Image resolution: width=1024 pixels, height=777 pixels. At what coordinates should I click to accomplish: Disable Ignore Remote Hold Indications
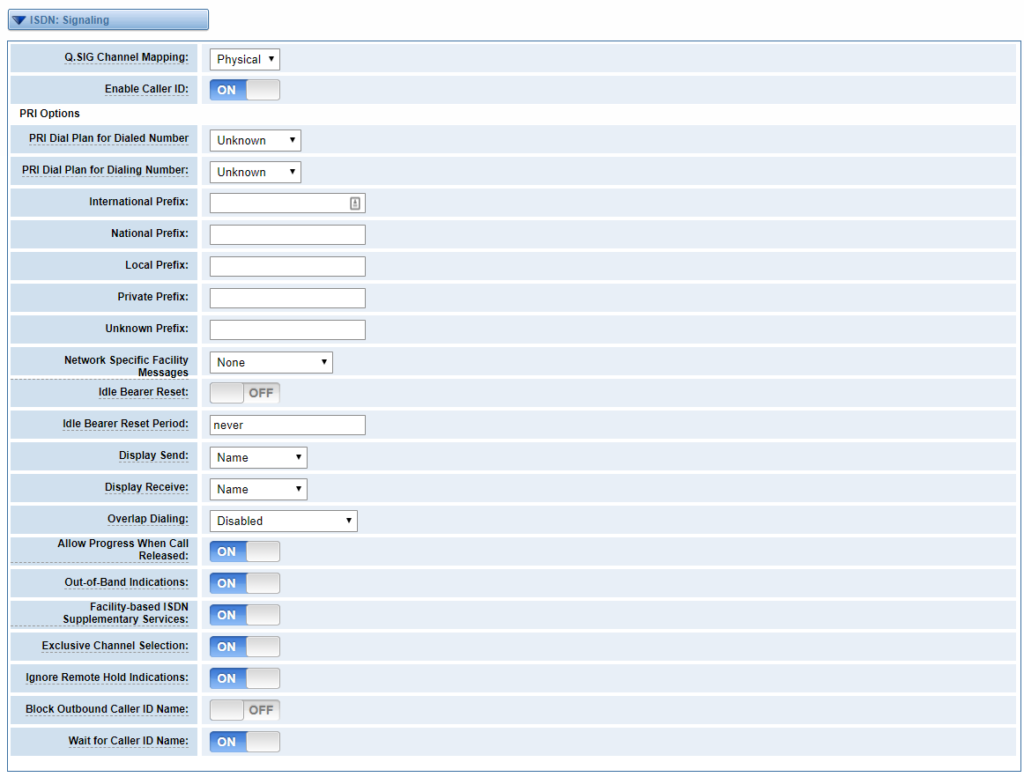pos(244,678)
